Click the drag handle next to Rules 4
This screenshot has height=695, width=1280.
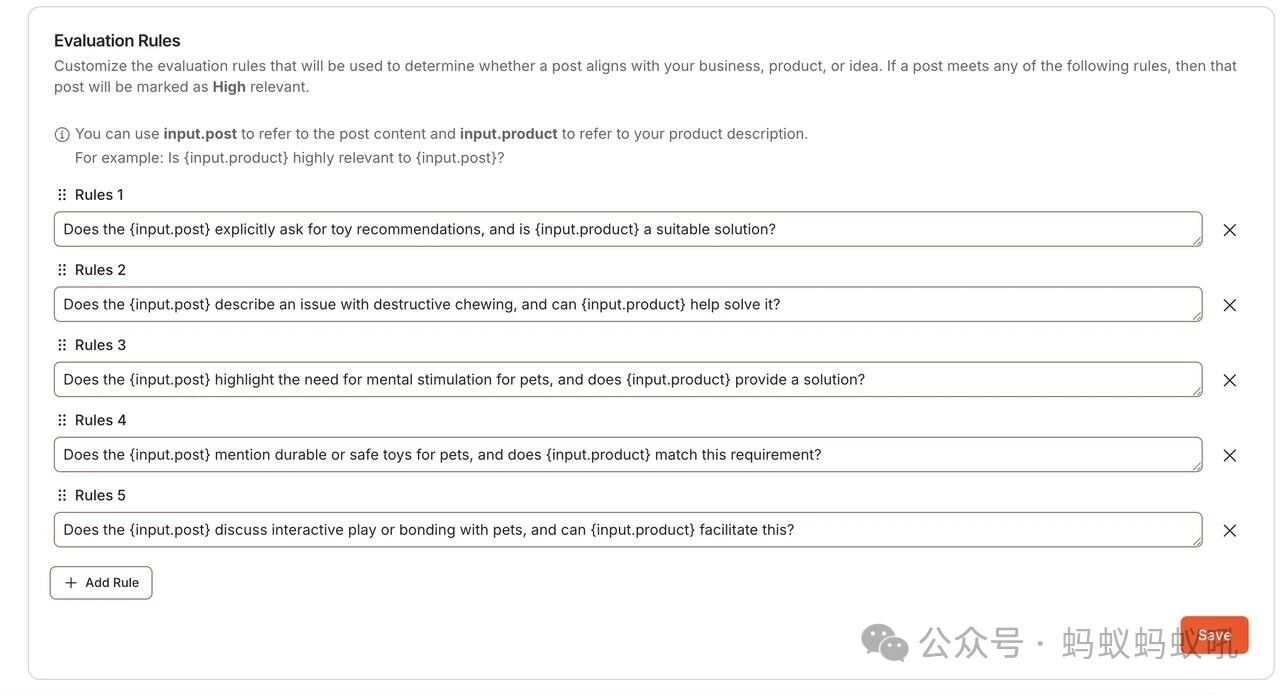(61, 419)
